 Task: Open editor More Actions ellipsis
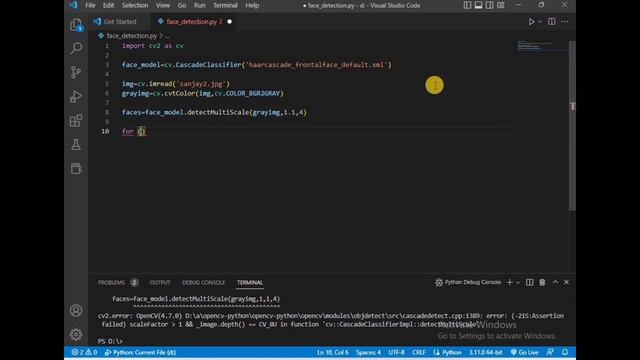coord(564,22)
